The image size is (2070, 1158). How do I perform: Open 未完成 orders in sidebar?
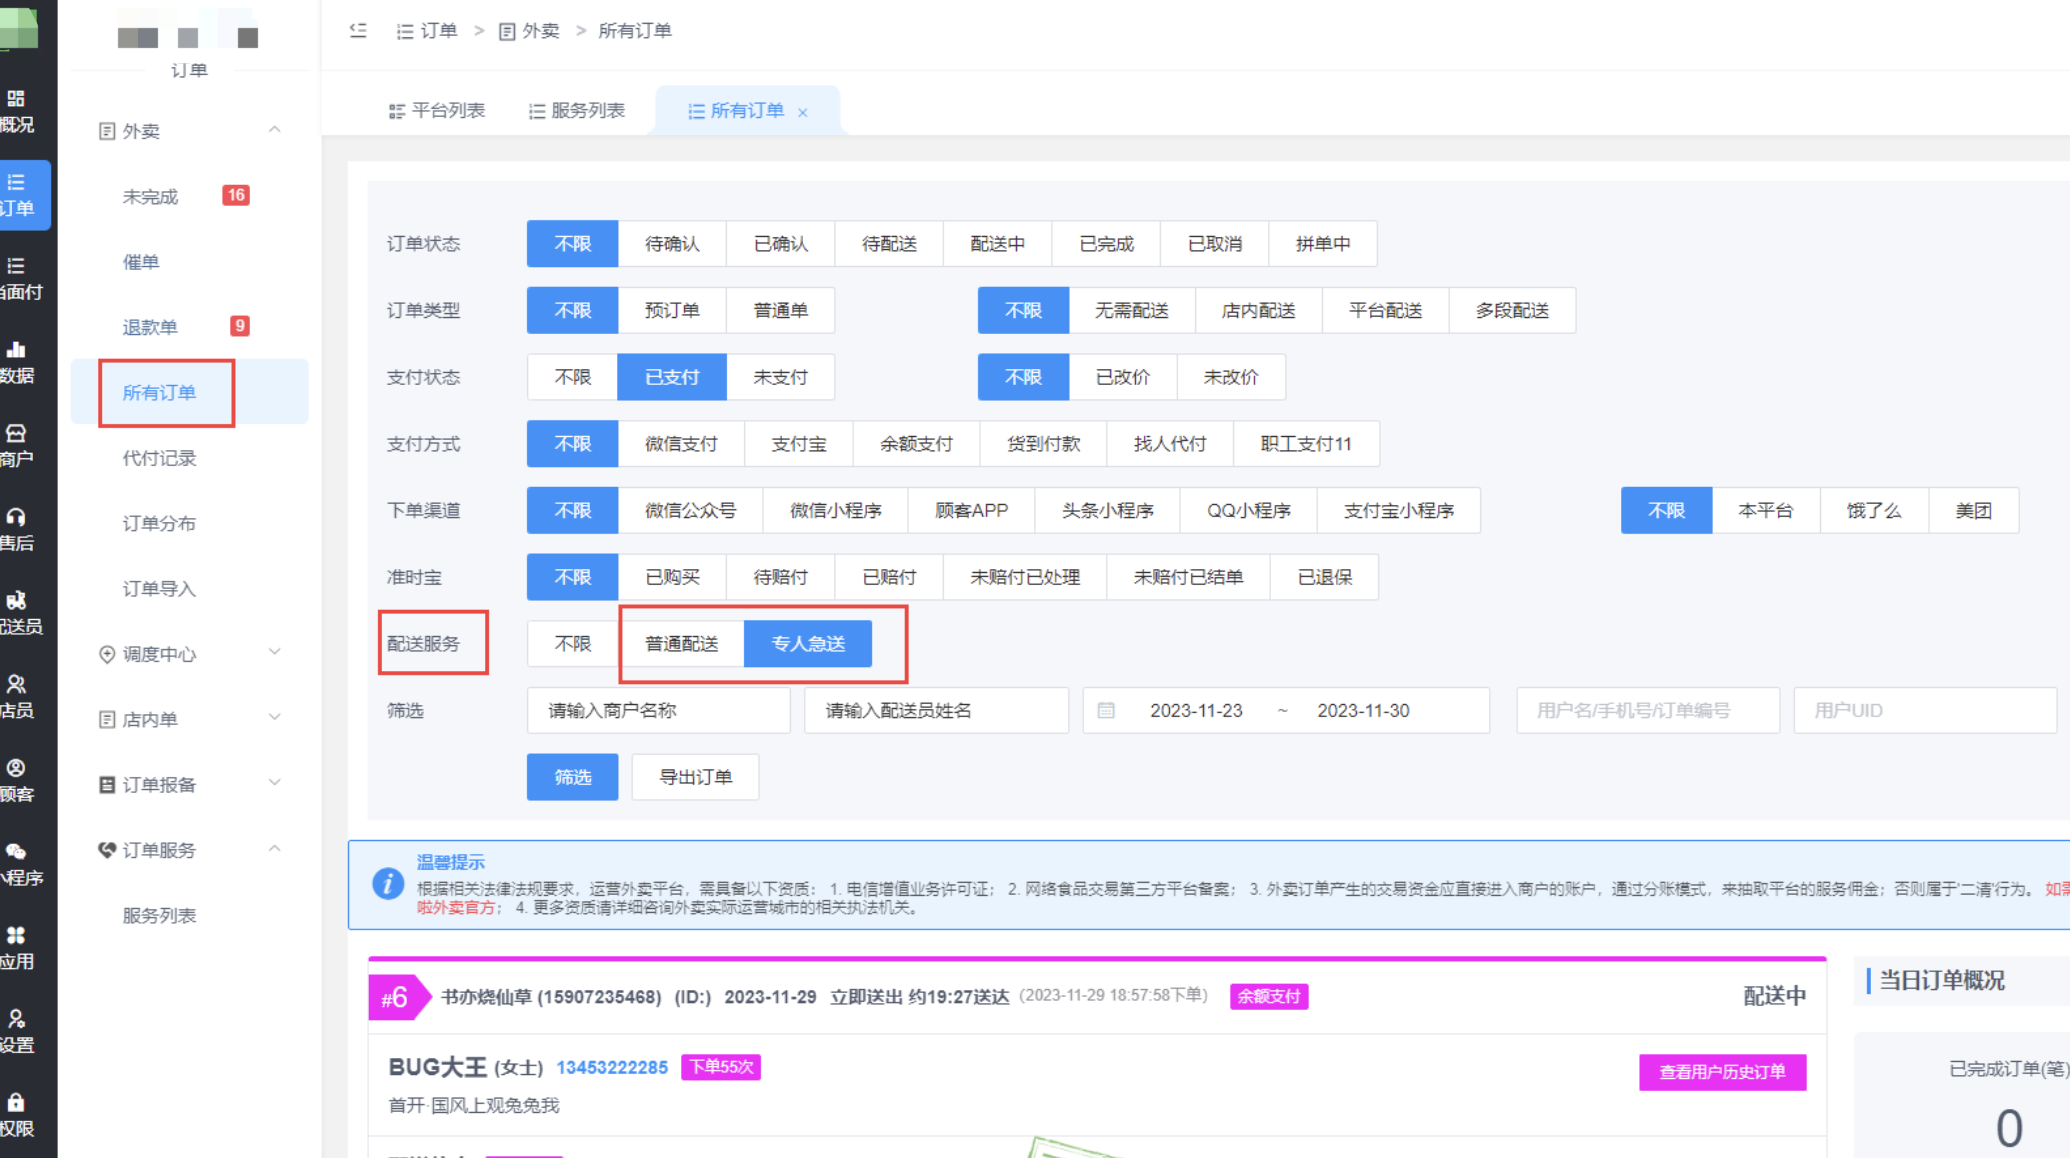tap(150, 197)
